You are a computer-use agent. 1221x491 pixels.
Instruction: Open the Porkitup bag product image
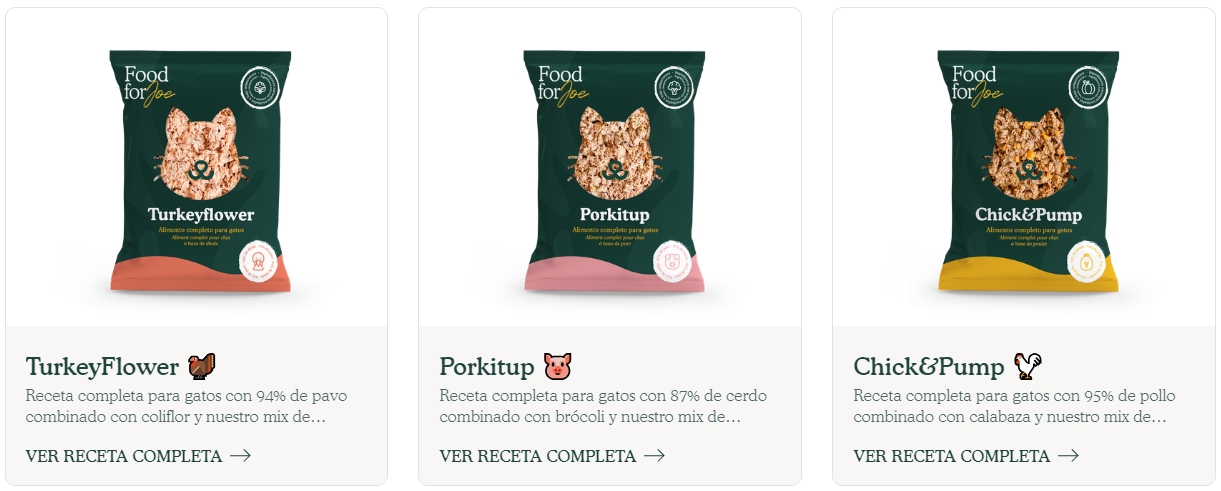pos(614,171)
